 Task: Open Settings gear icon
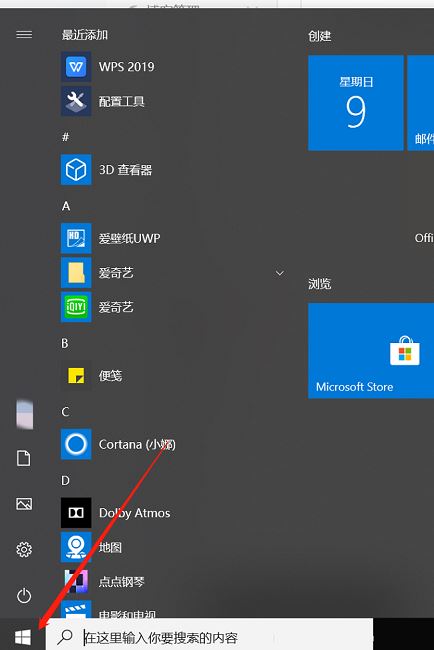click(x=24, y=549)
